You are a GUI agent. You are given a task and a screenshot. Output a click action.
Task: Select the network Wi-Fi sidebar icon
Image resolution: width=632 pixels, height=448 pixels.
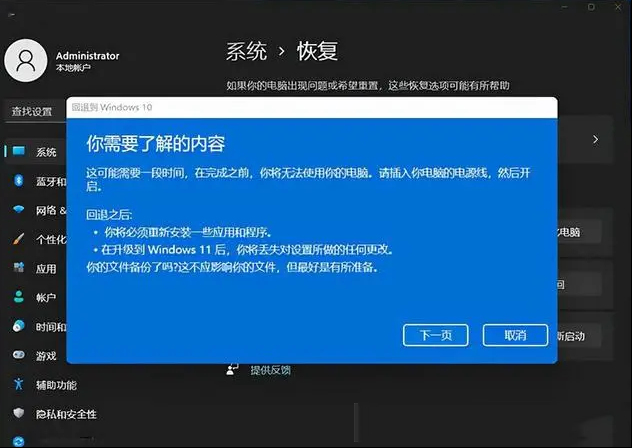point(19,209)
